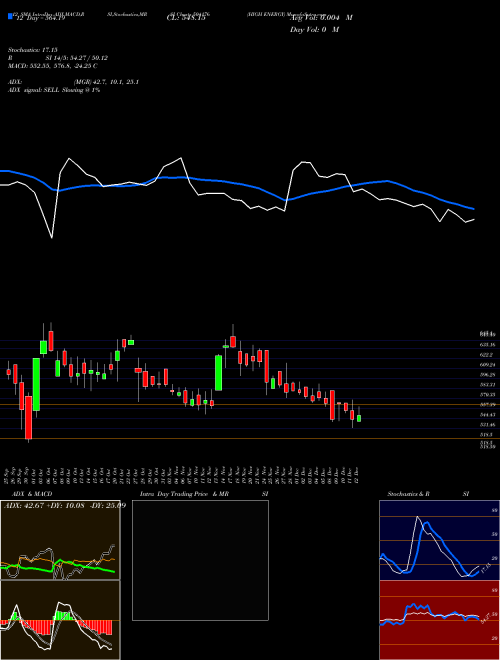The image size is (500, 660).
Task: Click the 622.2 price axis label
Action: [x=486, y=355]
